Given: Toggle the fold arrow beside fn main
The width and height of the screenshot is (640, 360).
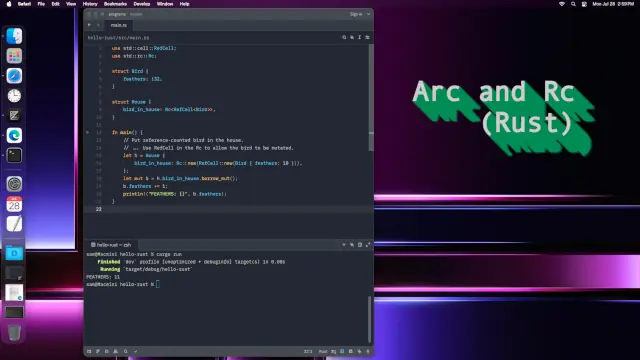Looking at the screenshot, I should 88,132.
